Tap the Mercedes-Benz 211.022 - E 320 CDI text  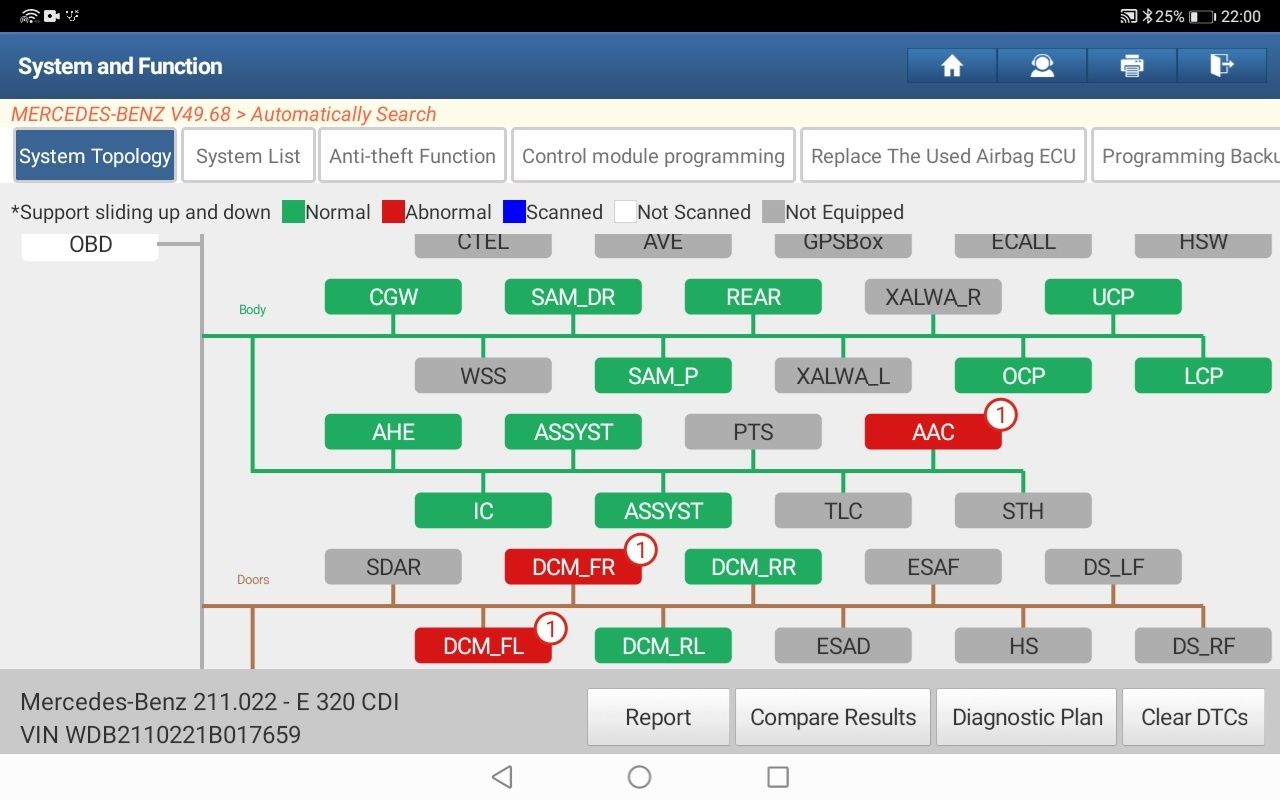click(210, 702)
